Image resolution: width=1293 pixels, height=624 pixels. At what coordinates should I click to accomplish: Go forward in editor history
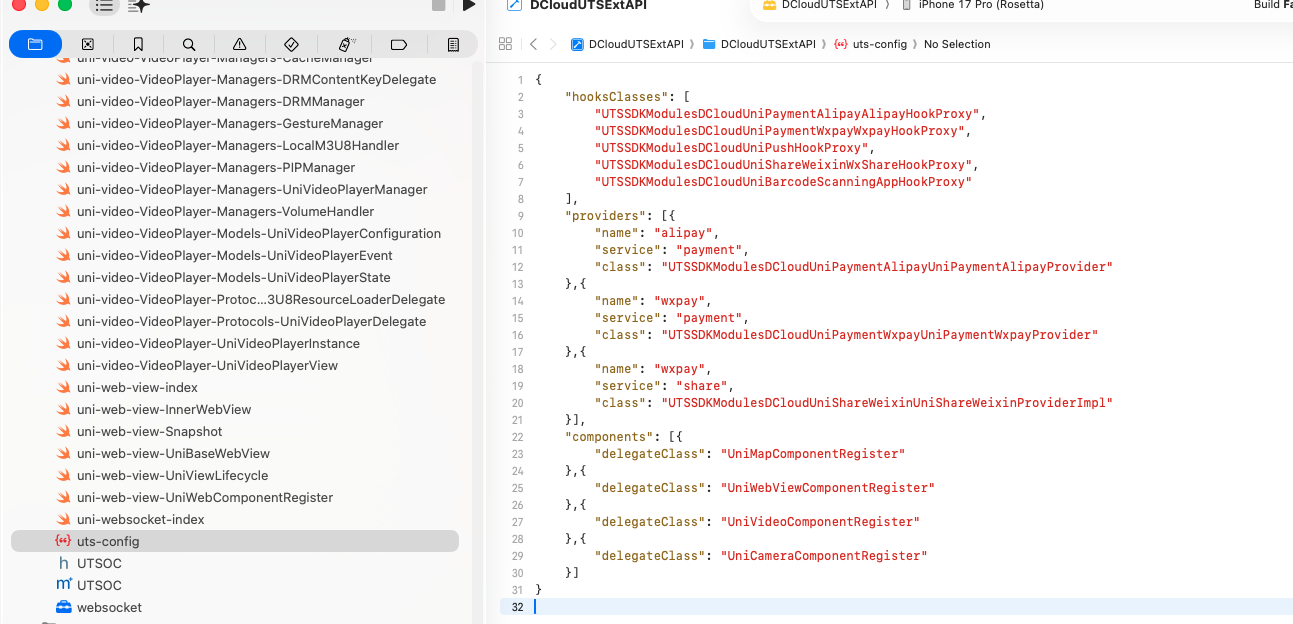click(x=553, y=44)
